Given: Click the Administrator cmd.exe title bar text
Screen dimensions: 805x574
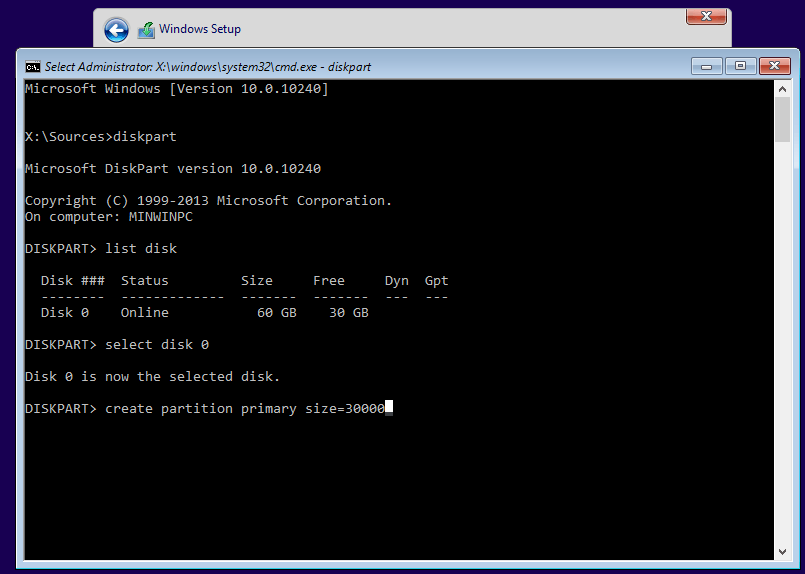Looking at the screenshot, I should point(208,67).
